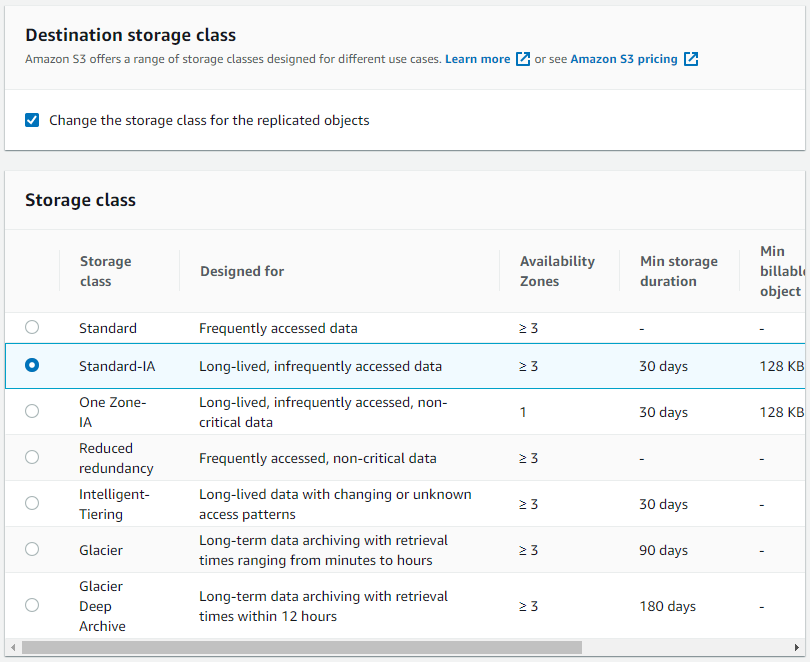This screenshot has width=810, height=662.
Task: Click the Designed for column header
Action: point(240,271)
